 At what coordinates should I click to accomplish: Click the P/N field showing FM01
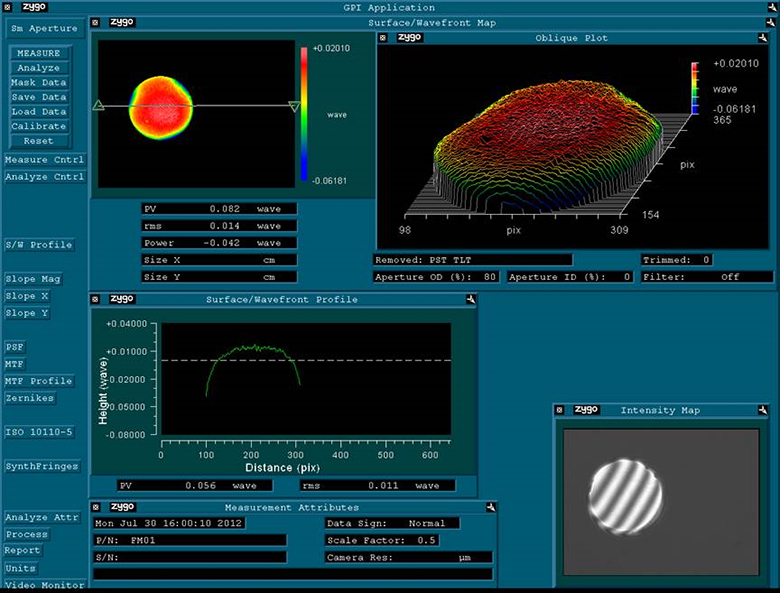pyautogui.click(x=190, y=540)
